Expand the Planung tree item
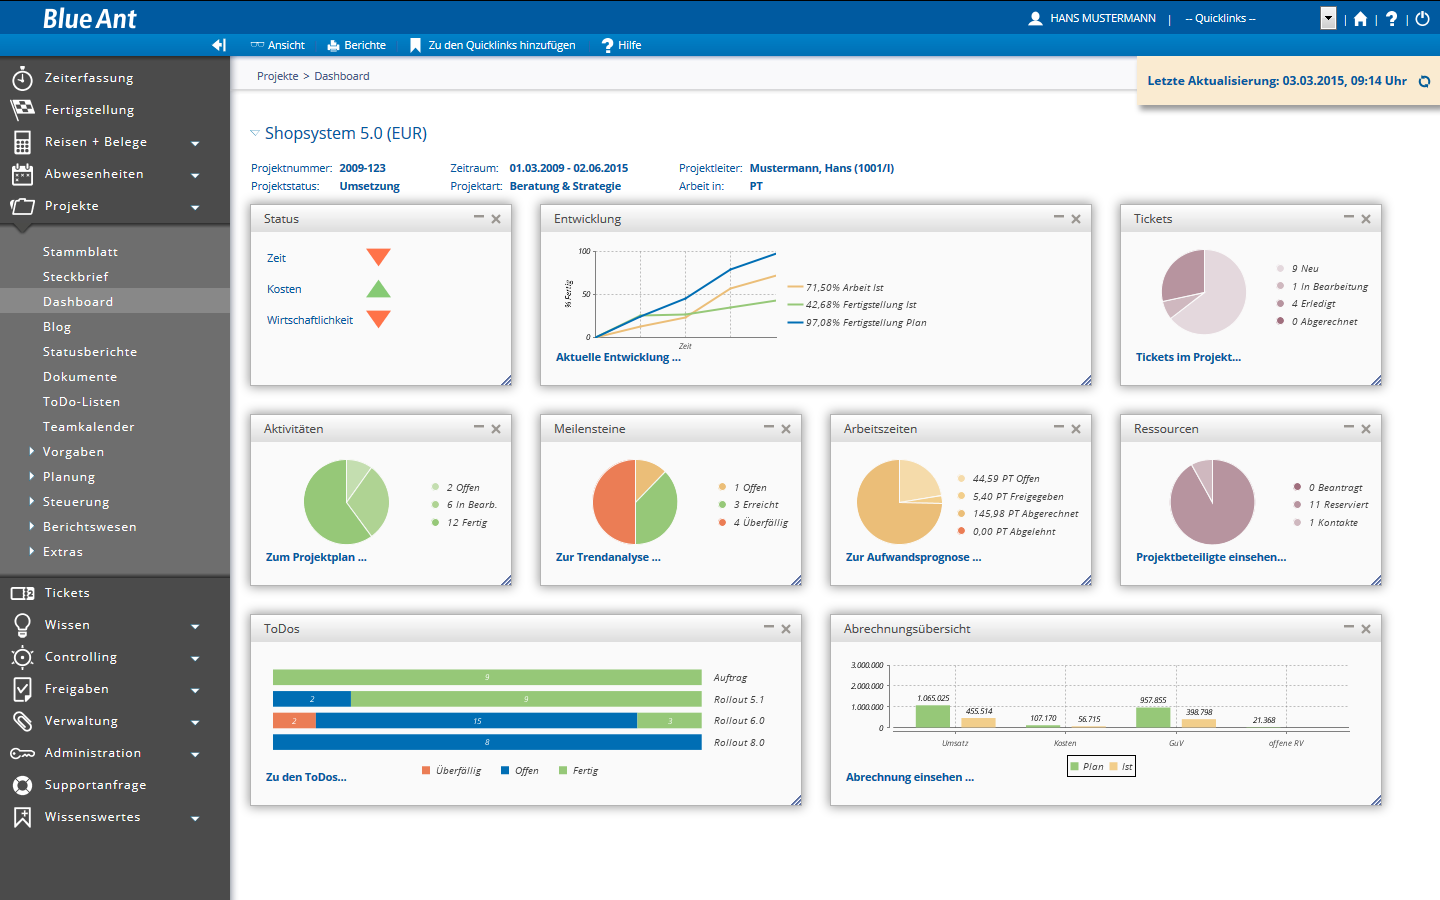Image resolution: width=1440 pixels, height=900 pixels. pyautogui.click(x=32, y=477)
